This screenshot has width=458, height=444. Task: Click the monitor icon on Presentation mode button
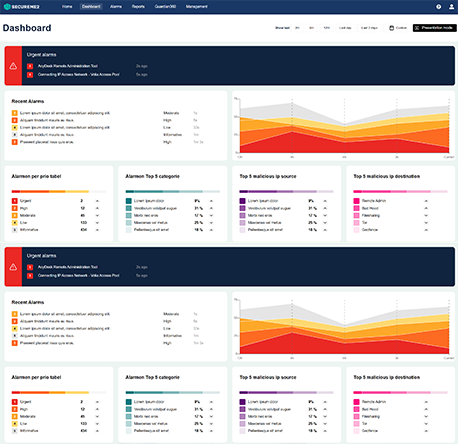pos(417,28)
